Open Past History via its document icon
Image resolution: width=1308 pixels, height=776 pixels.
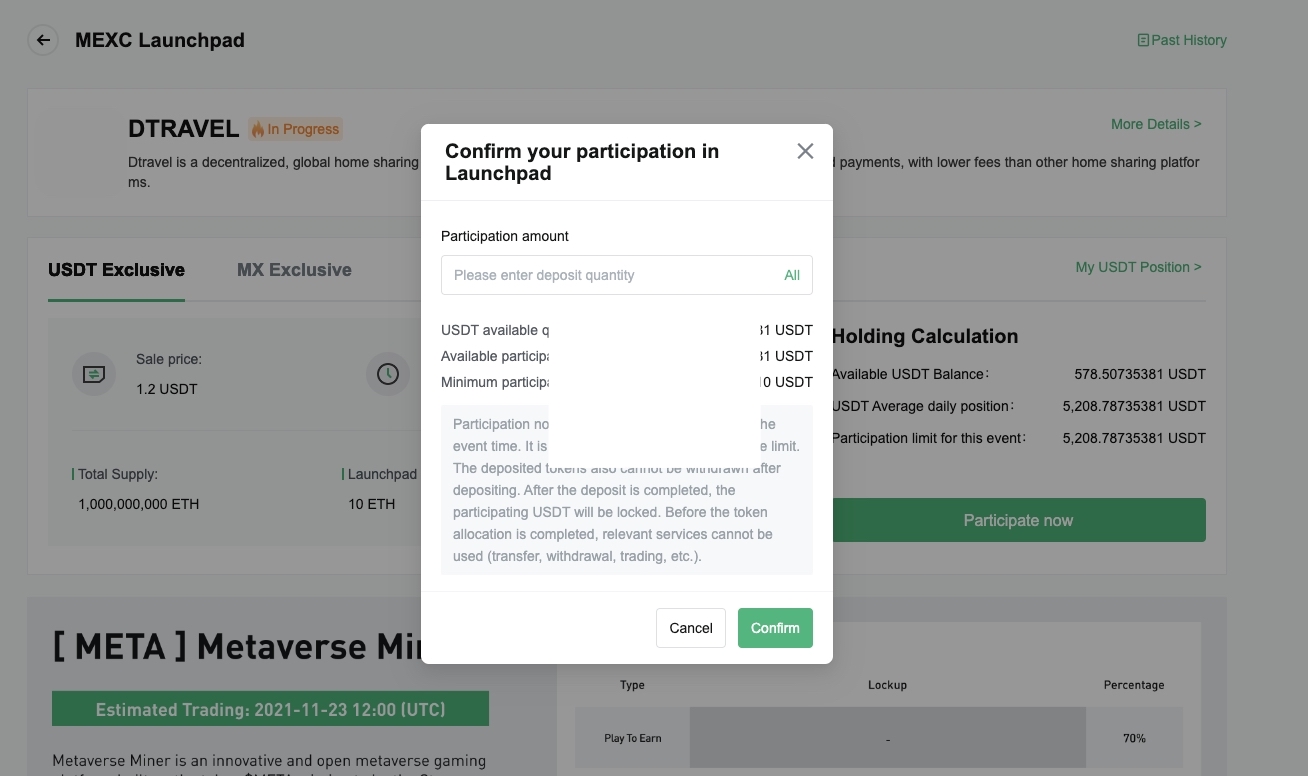pos(1143,40)
